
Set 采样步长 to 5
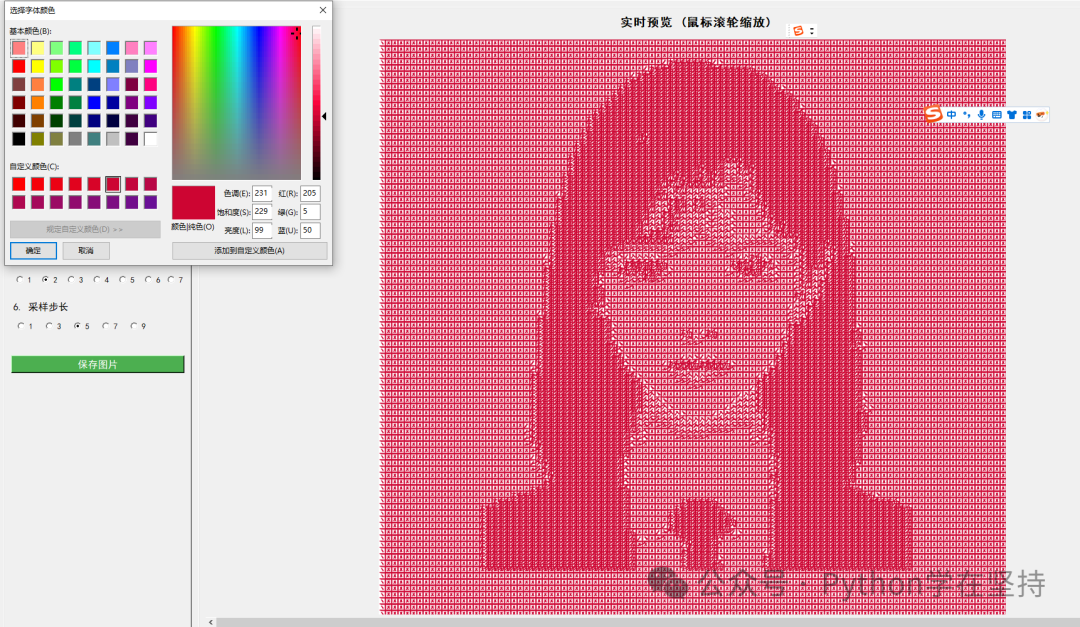coord(77,325)
